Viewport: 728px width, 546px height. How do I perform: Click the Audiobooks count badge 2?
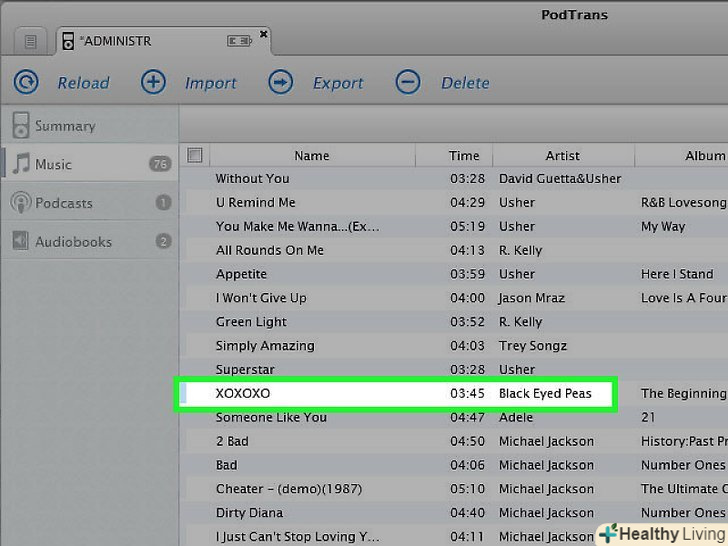coord(163,241)
